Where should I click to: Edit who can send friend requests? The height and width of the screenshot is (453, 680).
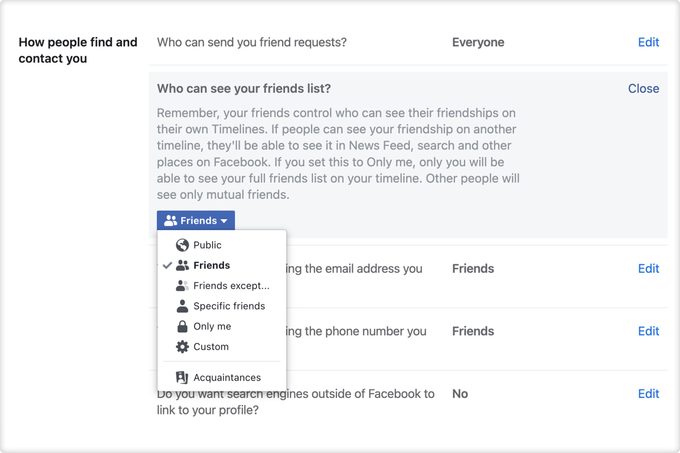pos(648,43)
